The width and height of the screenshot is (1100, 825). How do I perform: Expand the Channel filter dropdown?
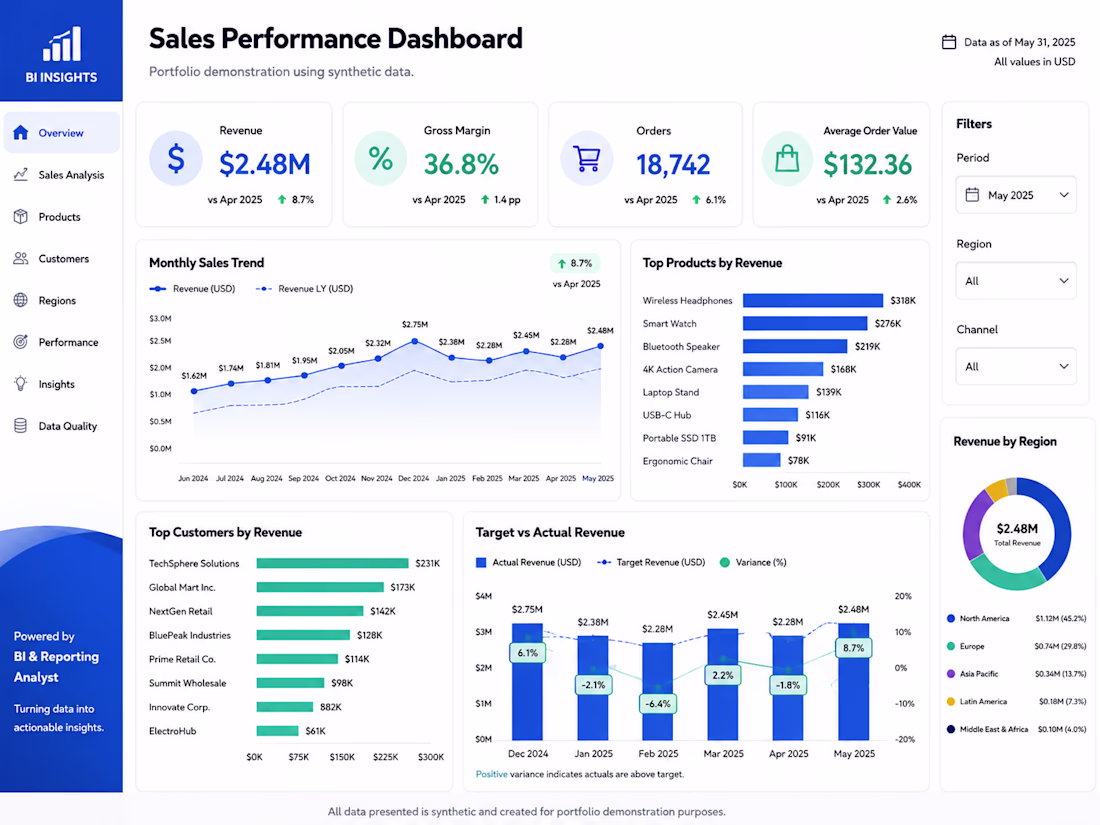[1016, 366]
